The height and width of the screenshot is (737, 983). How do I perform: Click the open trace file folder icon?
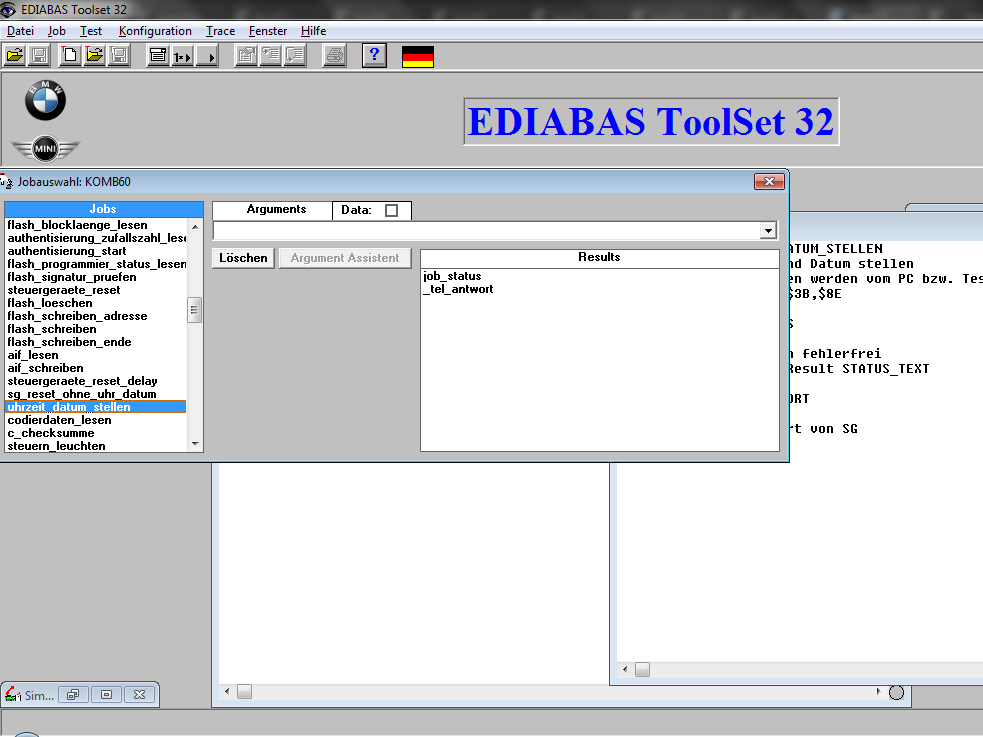pyautogui.click(x=95, y=56)
